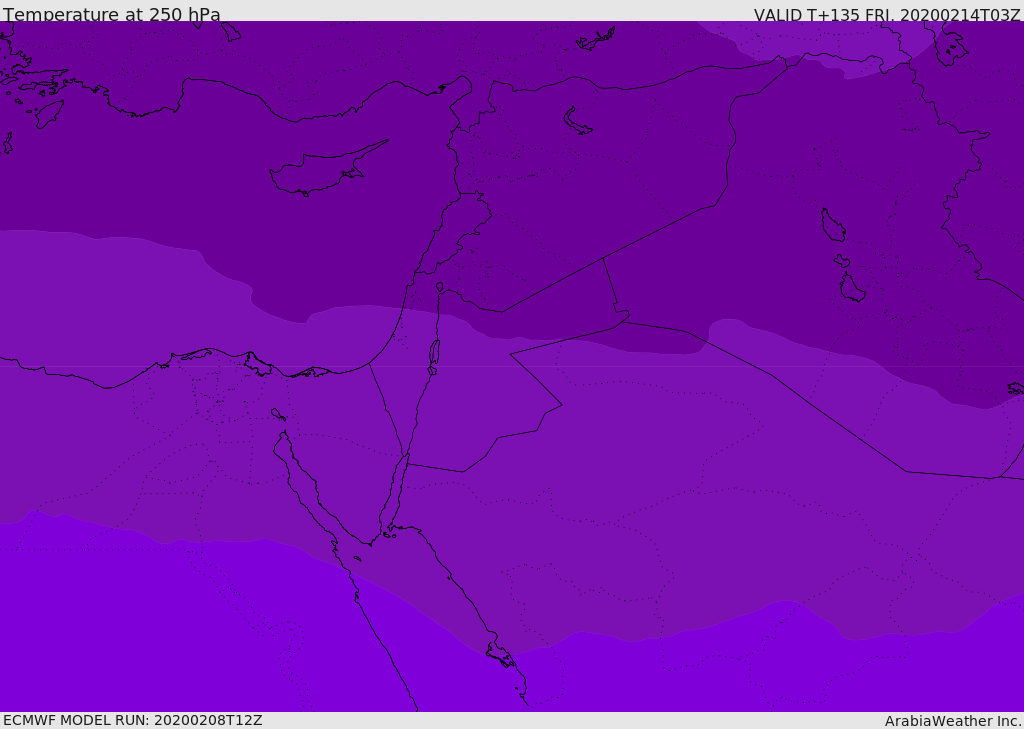Click the Mediterranean Sea west of Cyprus
The width and height of the screenshot is (1024, 729).
coord(150,180)
